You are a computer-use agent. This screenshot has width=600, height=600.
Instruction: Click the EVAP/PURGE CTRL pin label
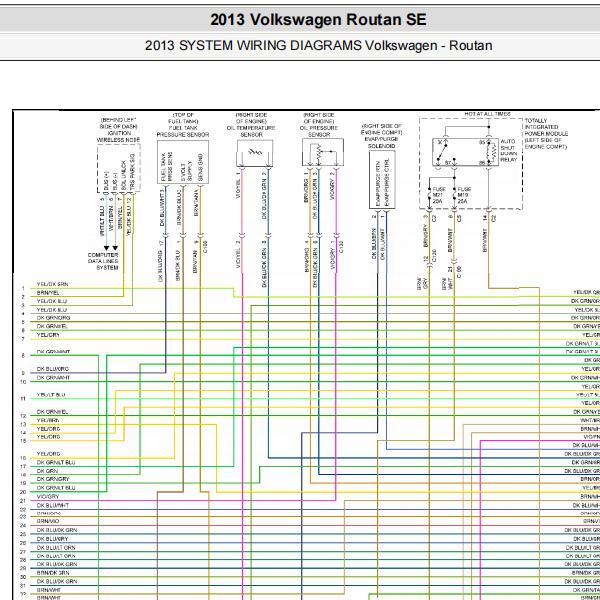387,183
